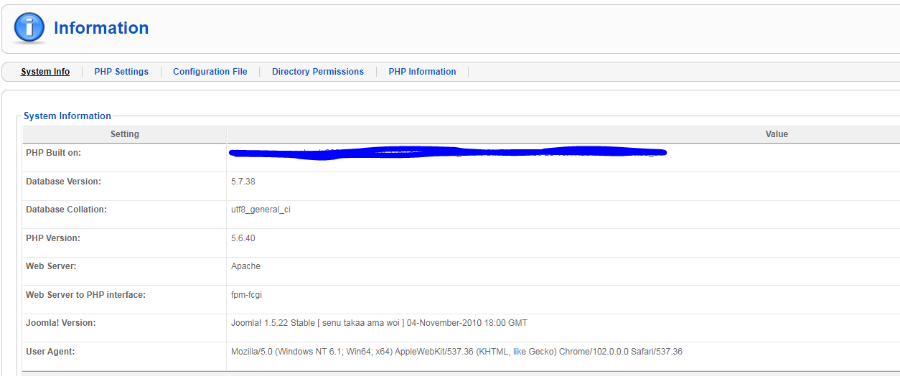Open the PHP Settings tab

tap(121, 72)
